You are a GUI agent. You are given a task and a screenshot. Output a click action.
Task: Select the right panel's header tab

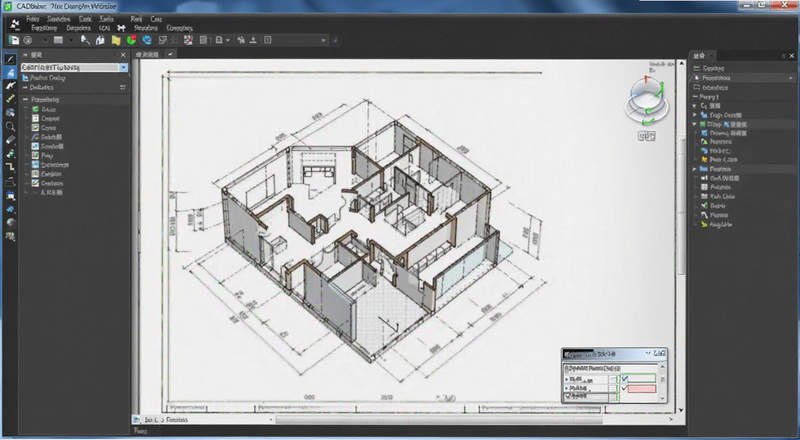click(x=701, y=56)
